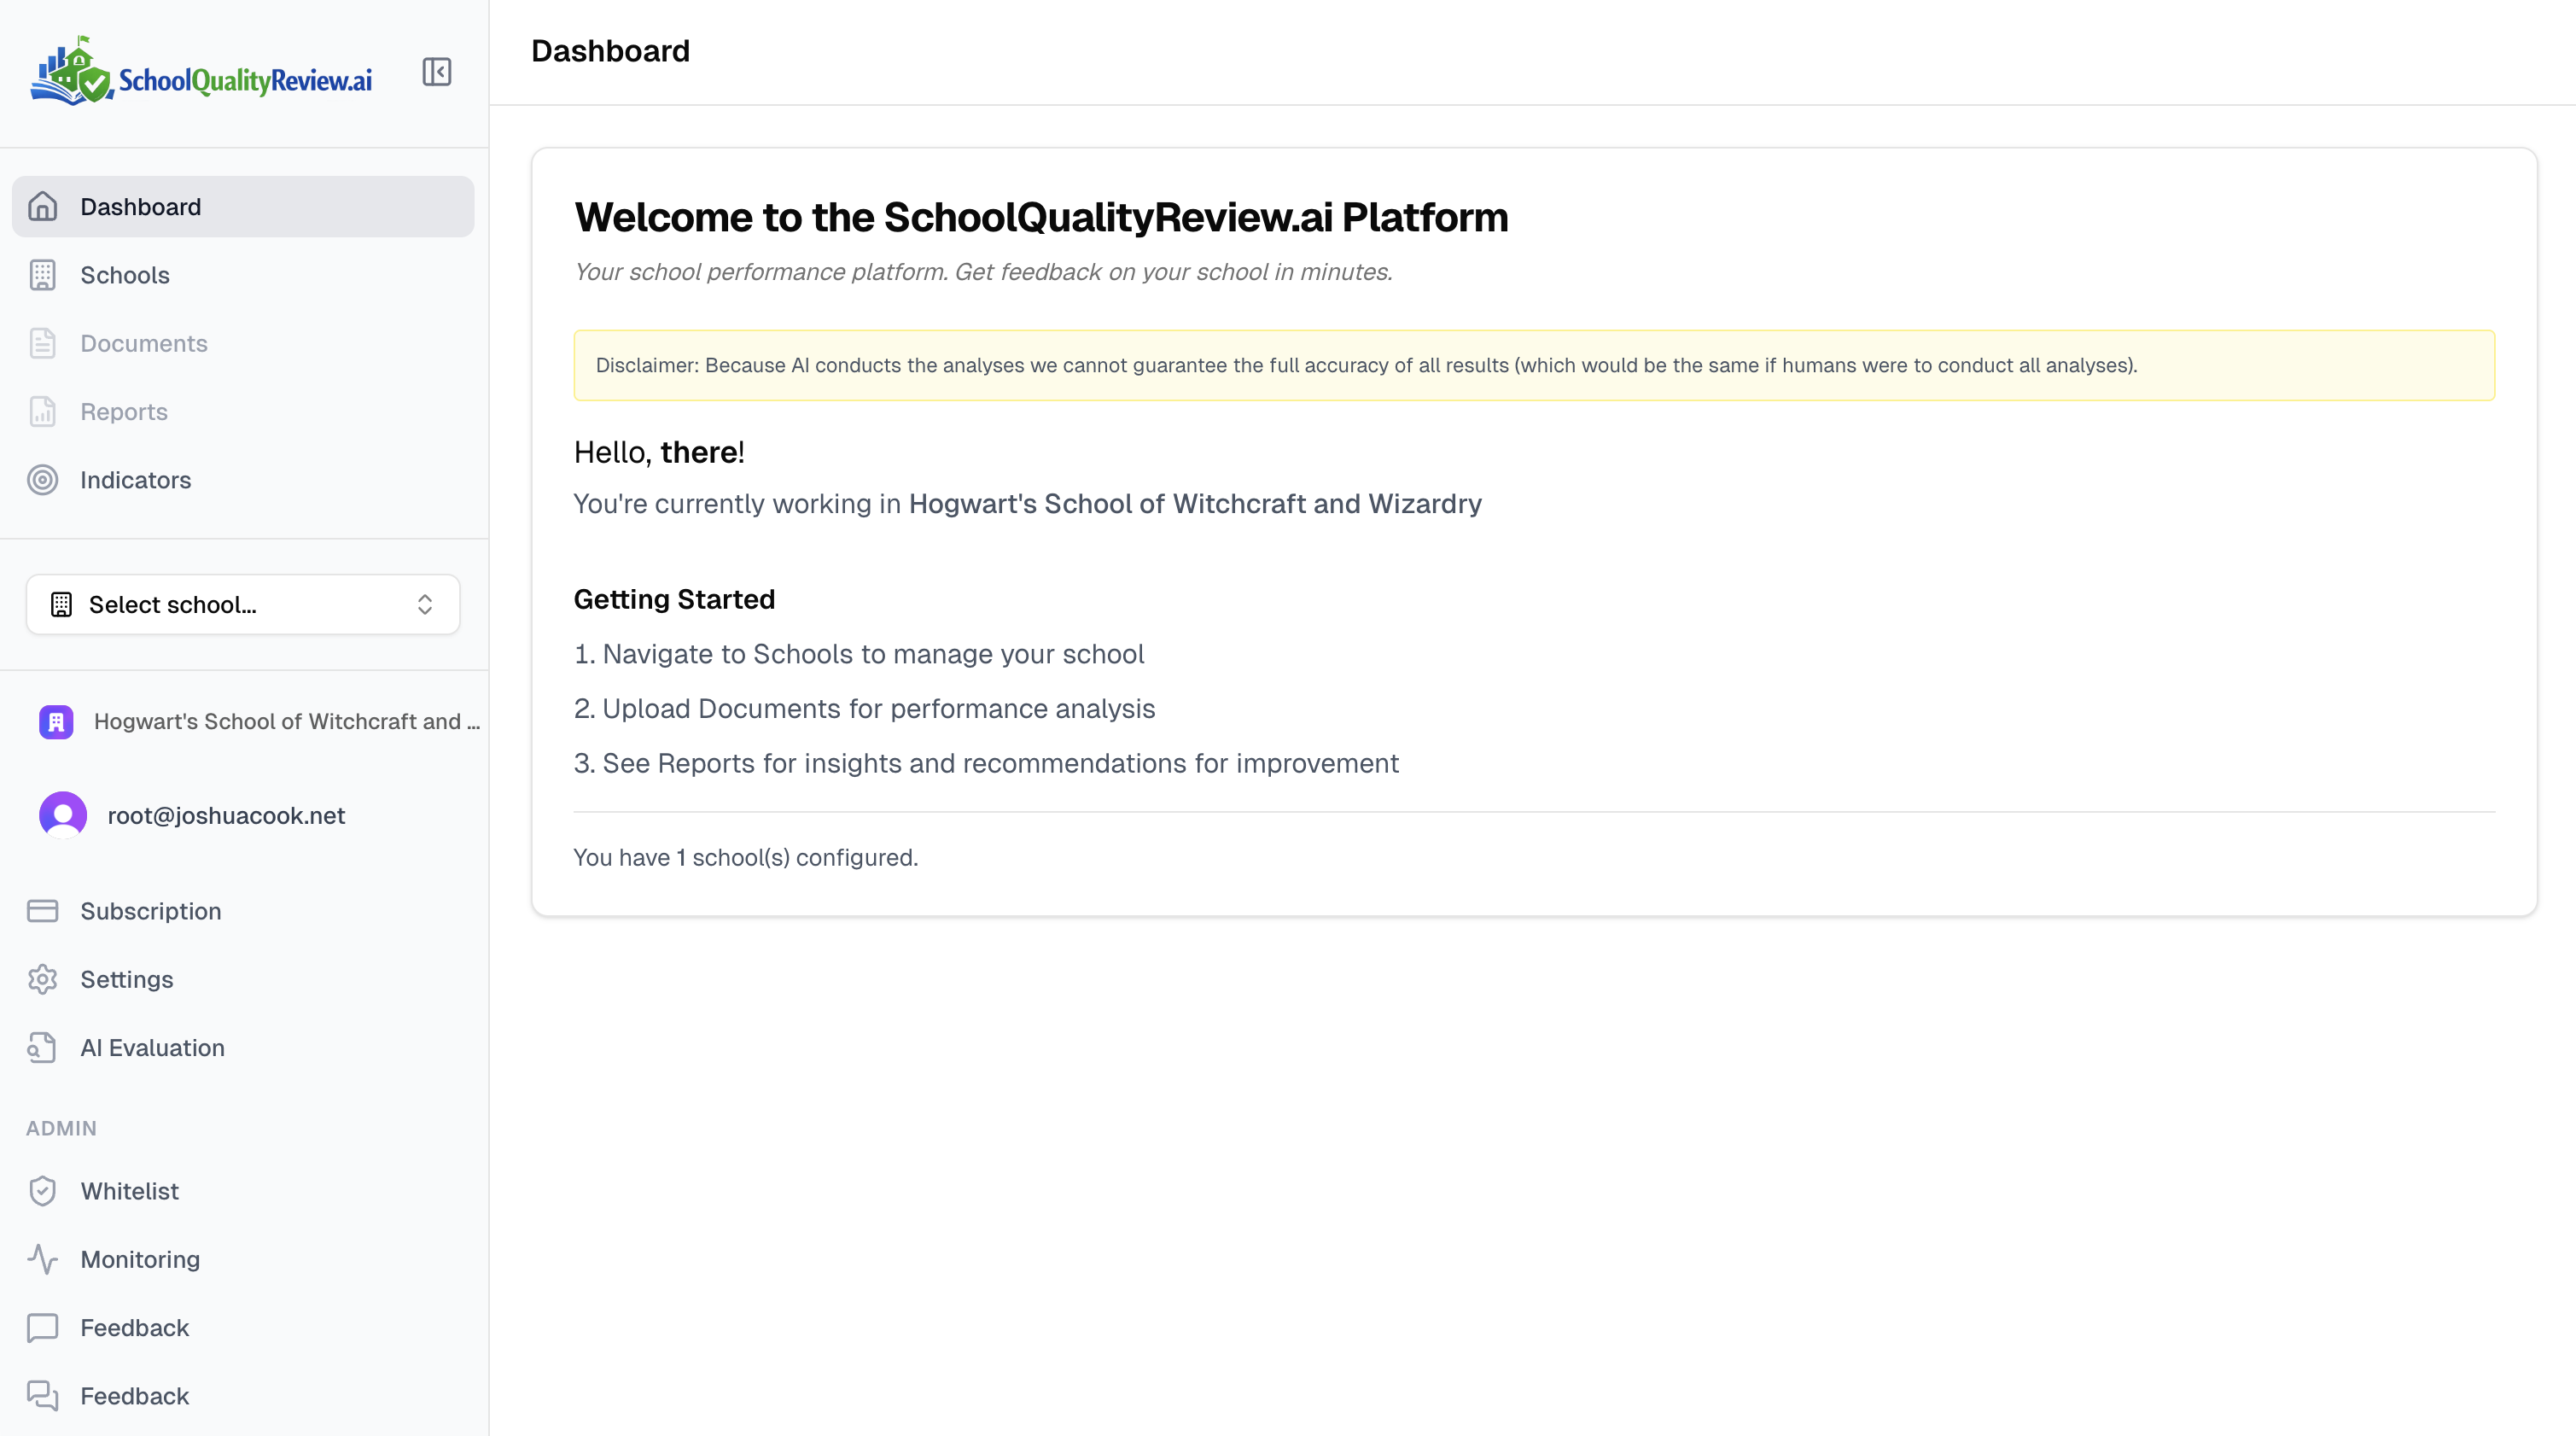This screenshot has width=2576, height=1436.
Task: Open the Select school dropdown
Action: [242, 604]
